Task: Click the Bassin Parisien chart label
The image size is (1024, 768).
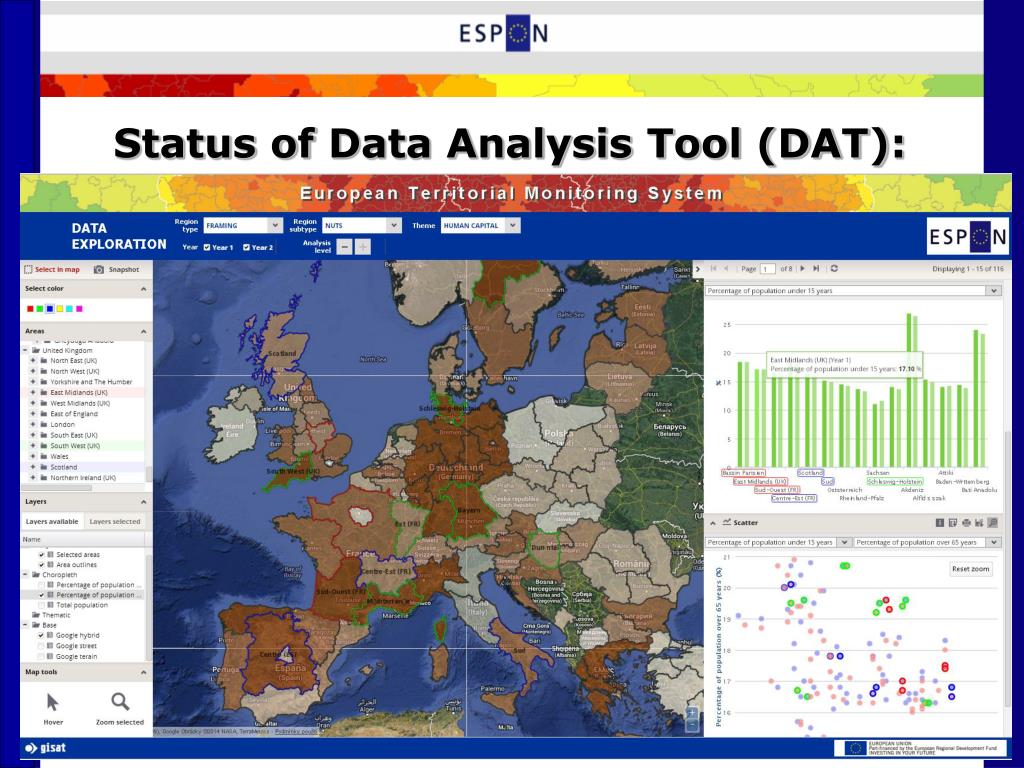Action: click(743, 472)
